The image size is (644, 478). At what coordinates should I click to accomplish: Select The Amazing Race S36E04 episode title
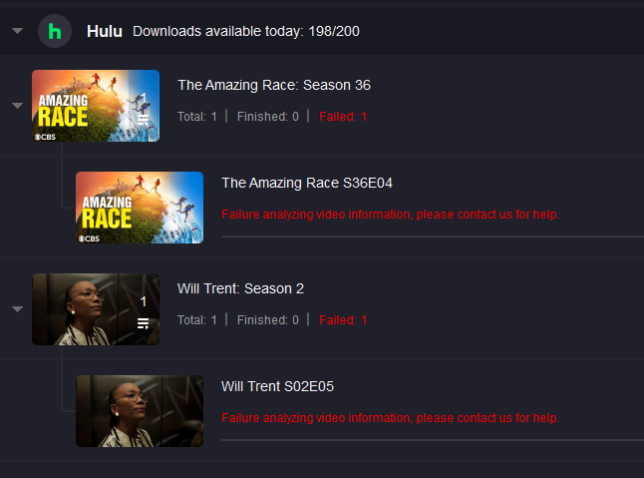[x=307, y=183]
